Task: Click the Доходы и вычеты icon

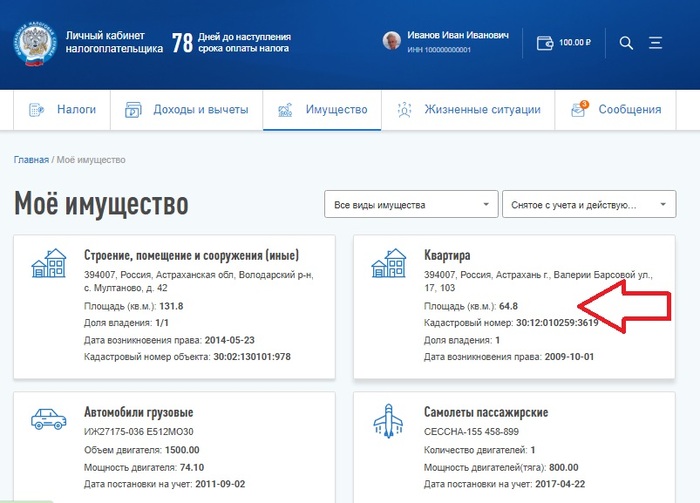Action: pos(133,109)
